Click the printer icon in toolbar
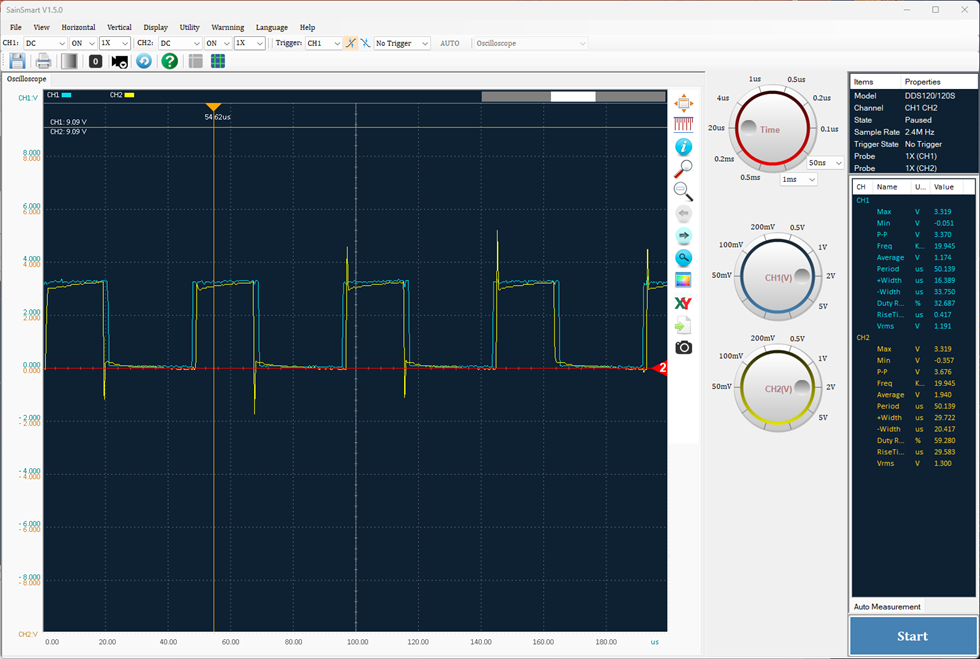This screenshot has height=659, width=980. coord(43,61)
